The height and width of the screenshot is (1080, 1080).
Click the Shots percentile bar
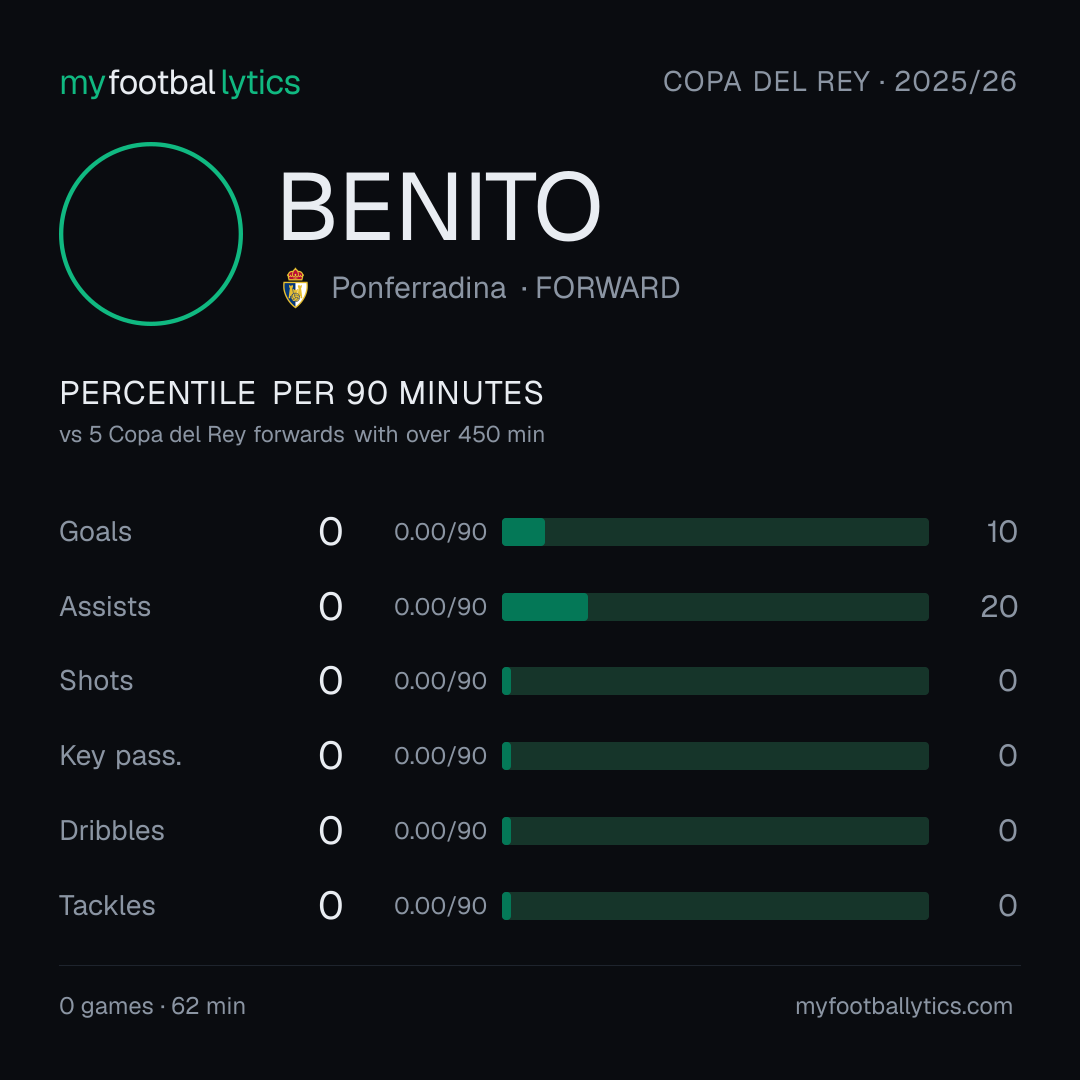pyautogui.click(x=715, y=681)
